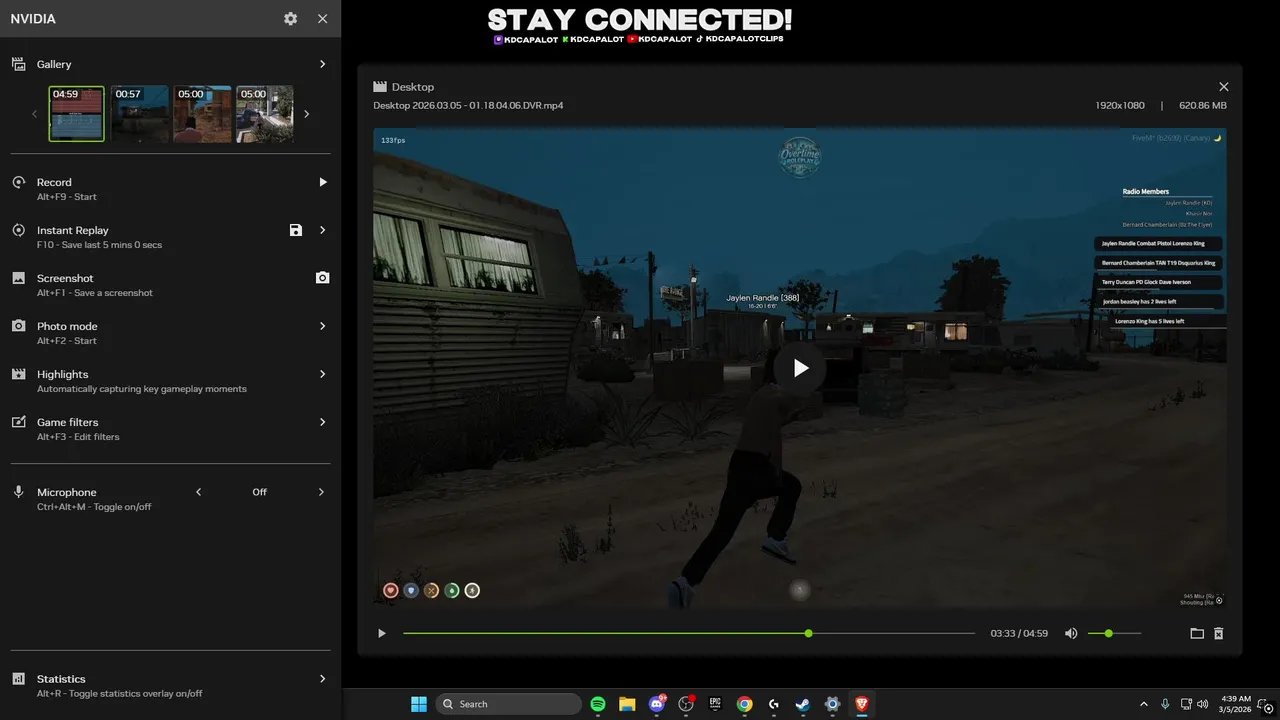Expand Instant Replay options
Viewport: 1280px width, 720px height.
(x=322, y=230)
